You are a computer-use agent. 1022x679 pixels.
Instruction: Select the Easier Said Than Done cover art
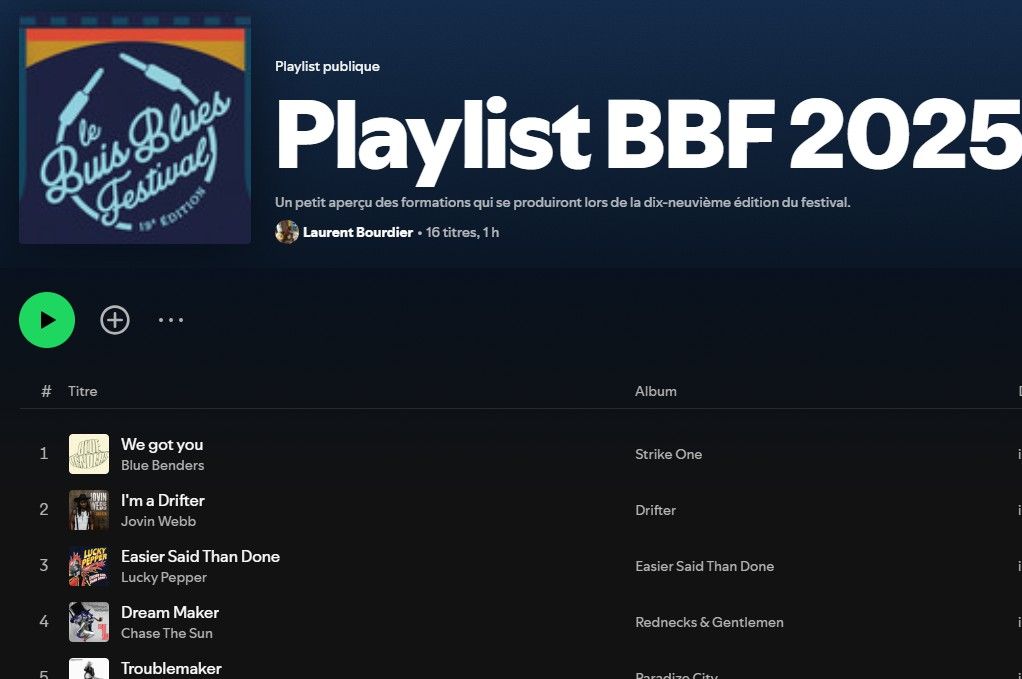click(x=89, y=566)
